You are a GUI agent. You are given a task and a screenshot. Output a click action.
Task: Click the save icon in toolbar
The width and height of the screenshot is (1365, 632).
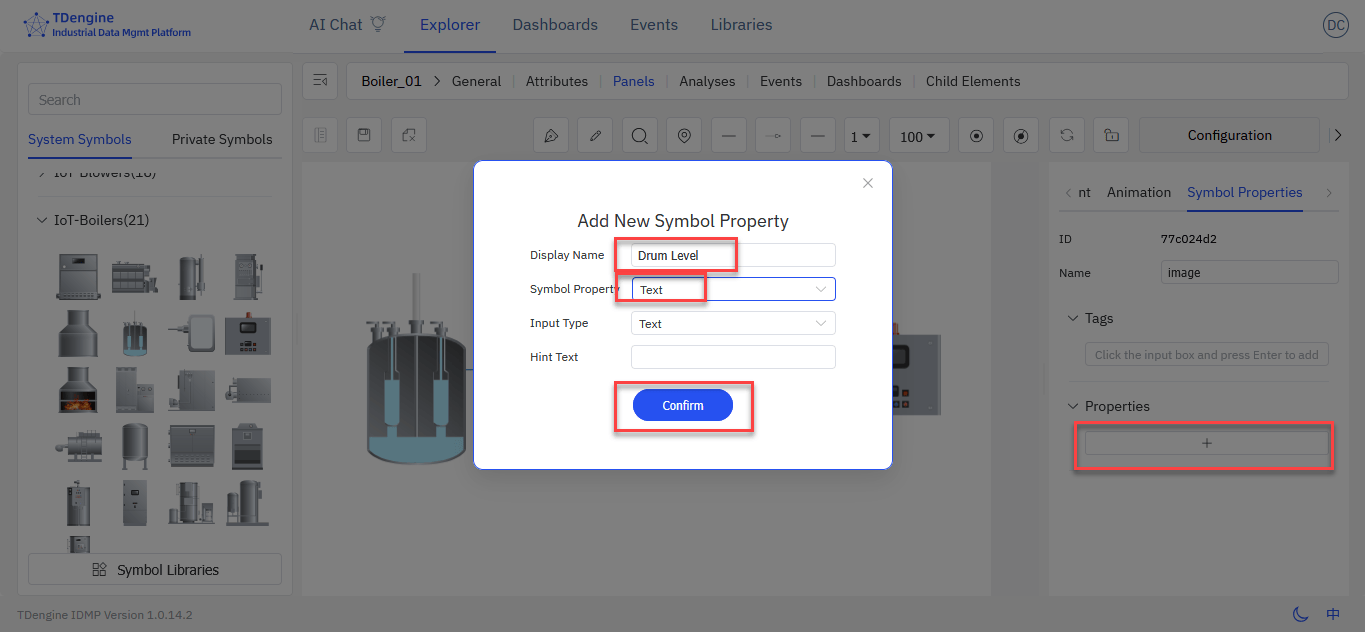point(364,135)
